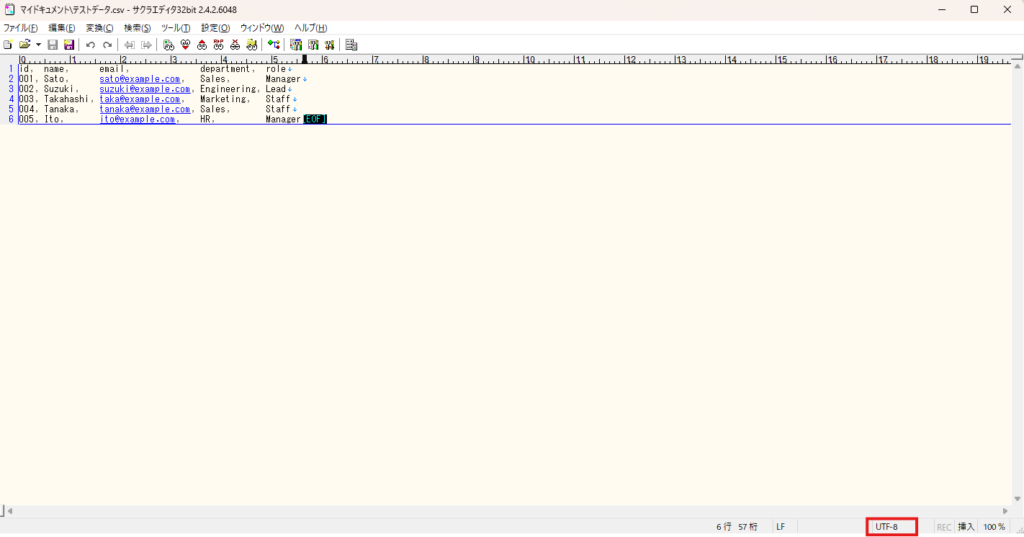Expand the dropdown arrow beside the open icon

pyautogui.click(x=38, y=45)
